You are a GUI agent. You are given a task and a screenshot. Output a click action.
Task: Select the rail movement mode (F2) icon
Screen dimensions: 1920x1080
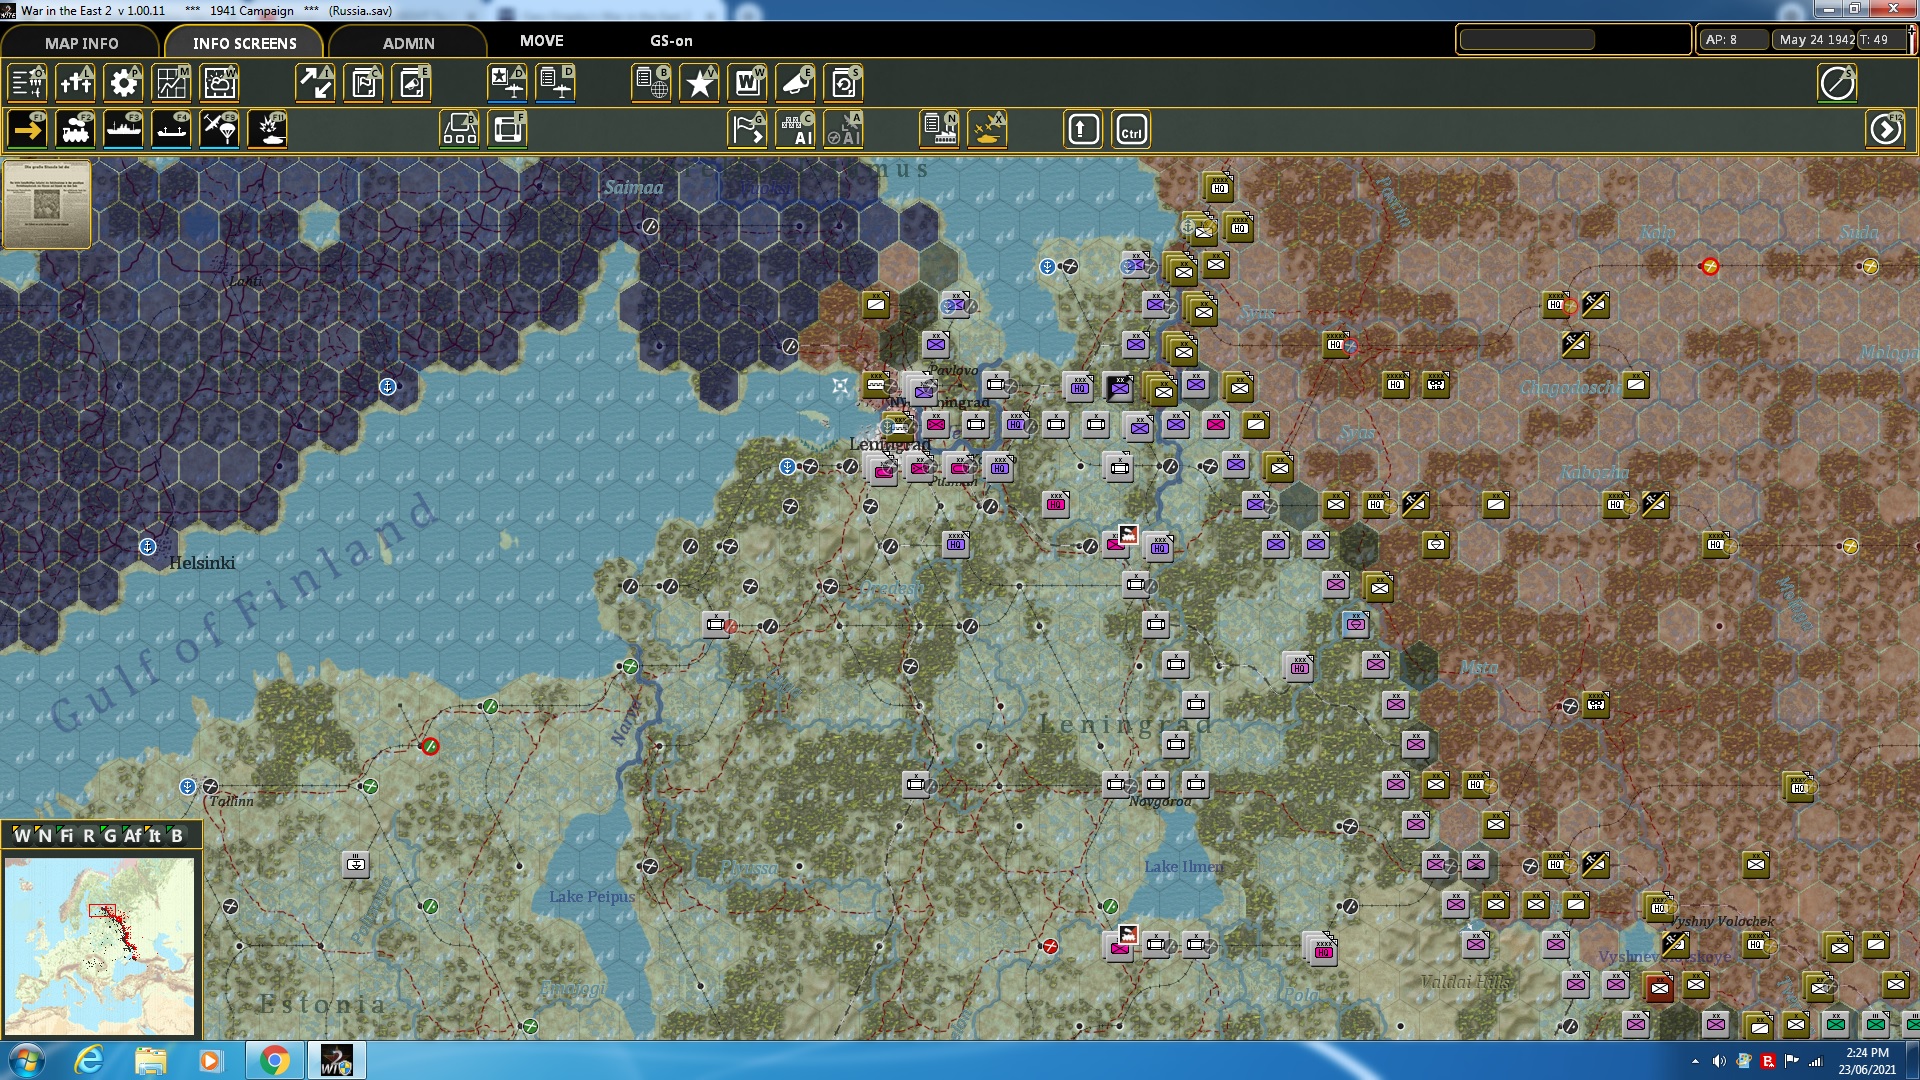coord(75,130)
